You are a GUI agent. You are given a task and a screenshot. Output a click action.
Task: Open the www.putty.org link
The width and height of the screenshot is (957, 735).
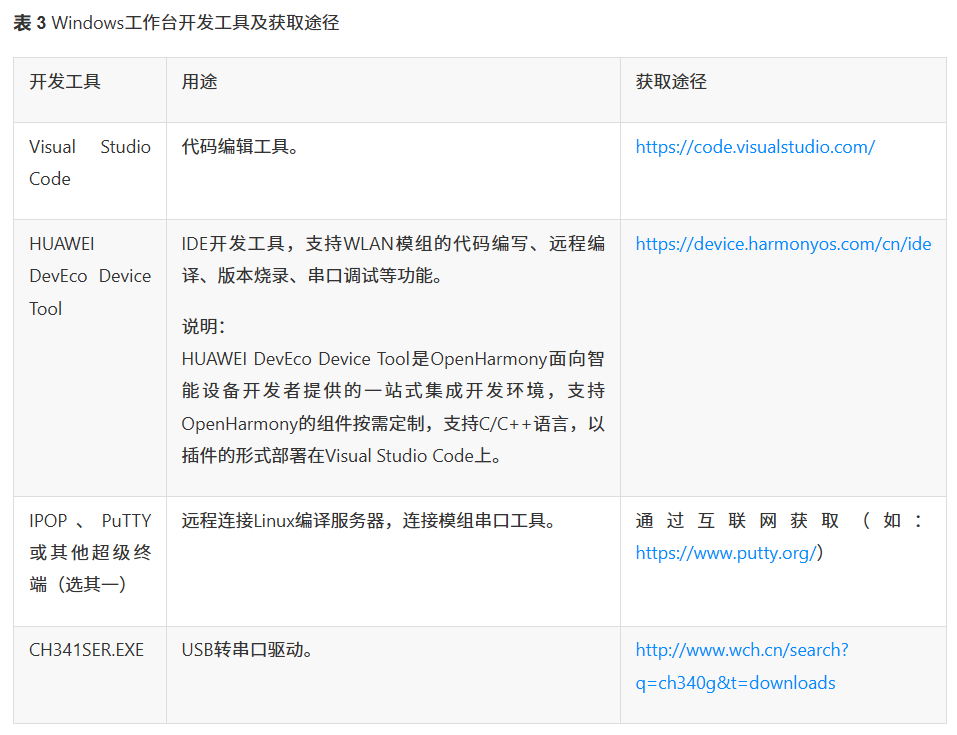726,553
